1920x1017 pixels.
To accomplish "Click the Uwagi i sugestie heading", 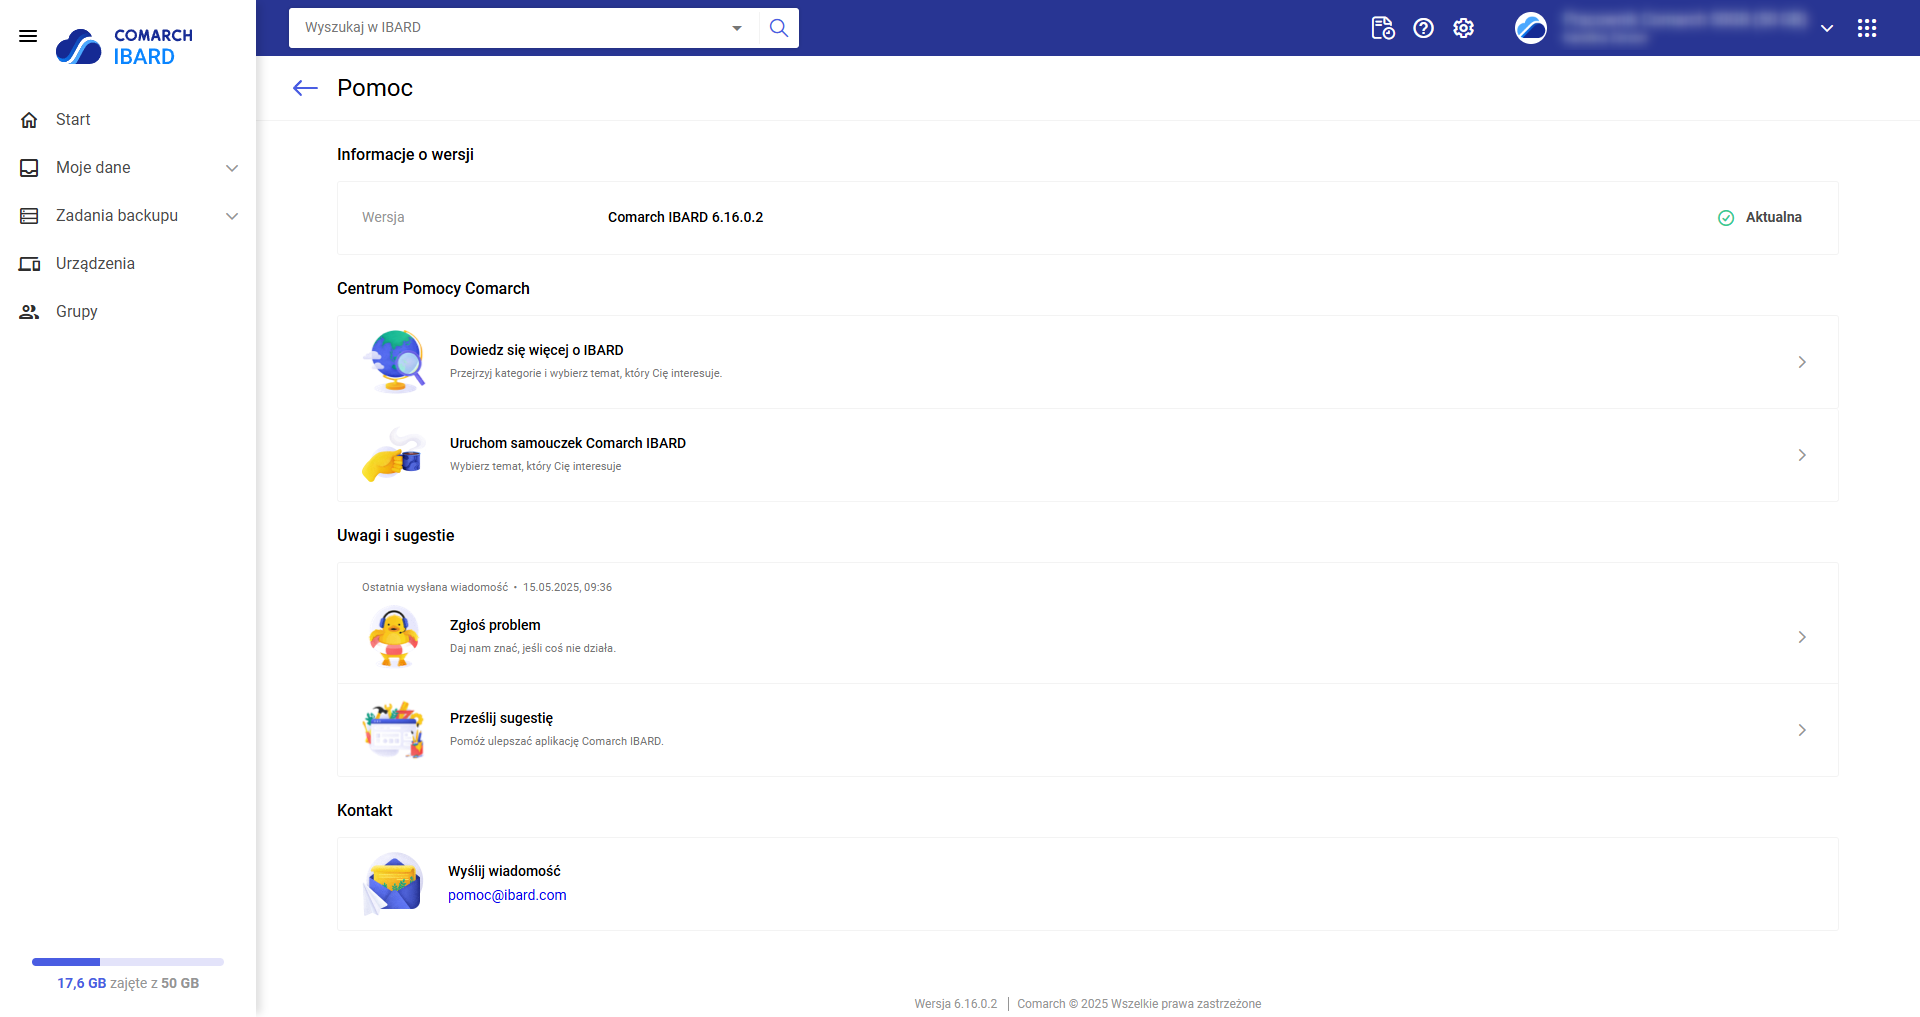I will point(396,535).
